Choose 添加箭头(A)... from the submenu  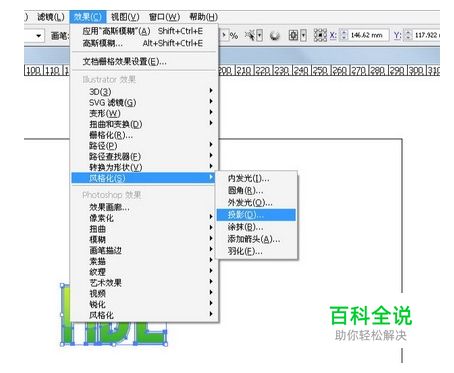[x=256, y=239]
